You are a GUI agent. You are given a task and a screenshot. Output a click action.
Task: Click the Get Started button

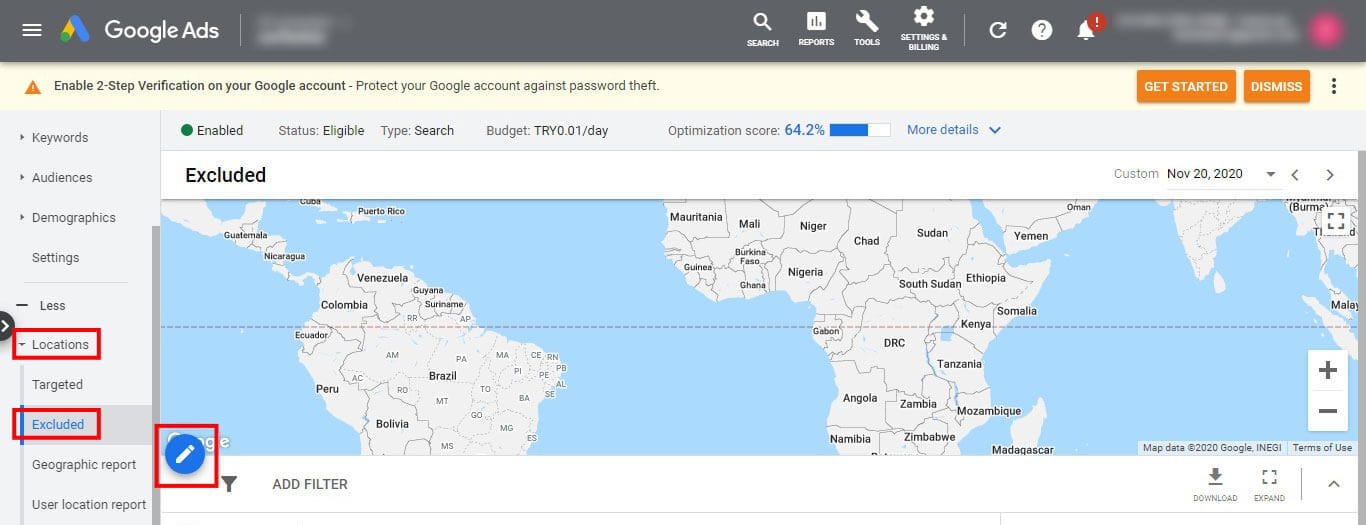[x=1185, y=87]
